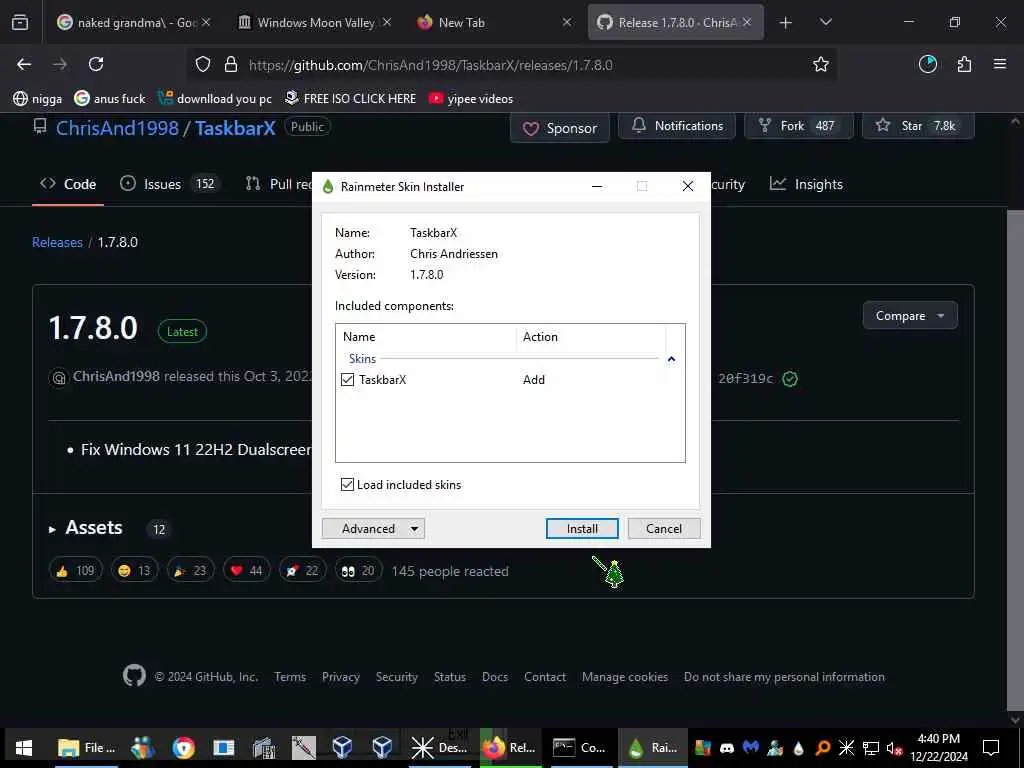Open the Manage cookies footer link
Viewport: 1024px width, 768px height.
(x=625, y=677)
